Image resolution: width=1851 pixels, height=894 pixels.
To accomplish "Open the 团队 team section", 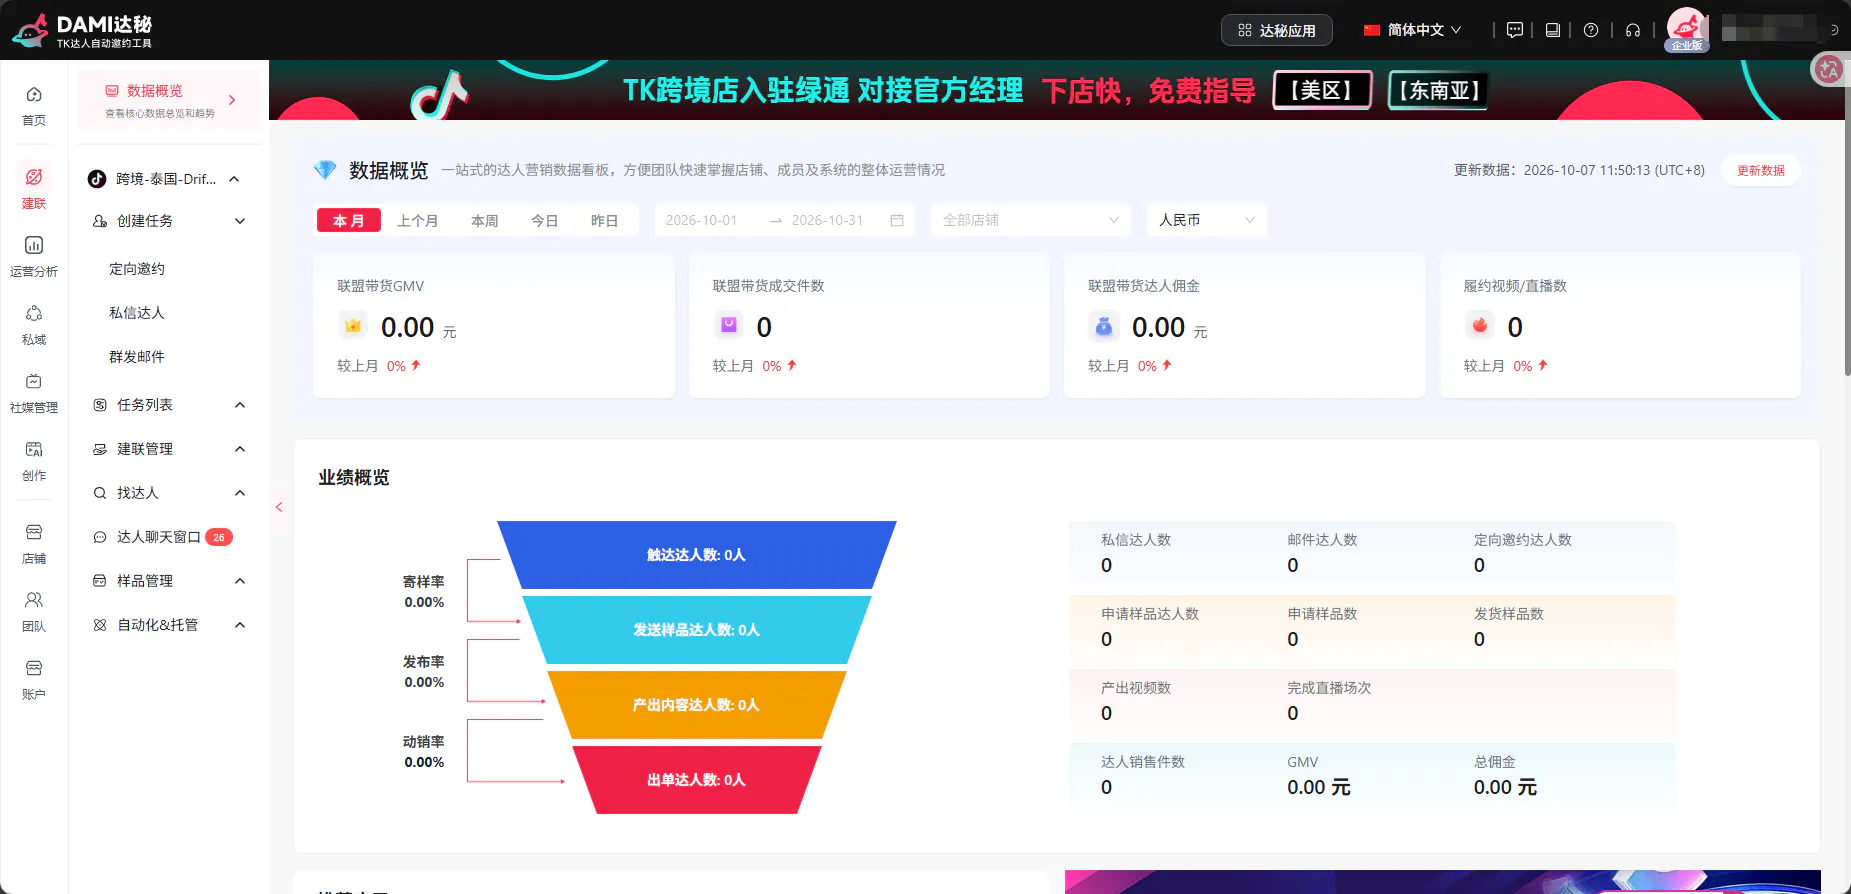I will pyautogui.click(x=34, y=612).
